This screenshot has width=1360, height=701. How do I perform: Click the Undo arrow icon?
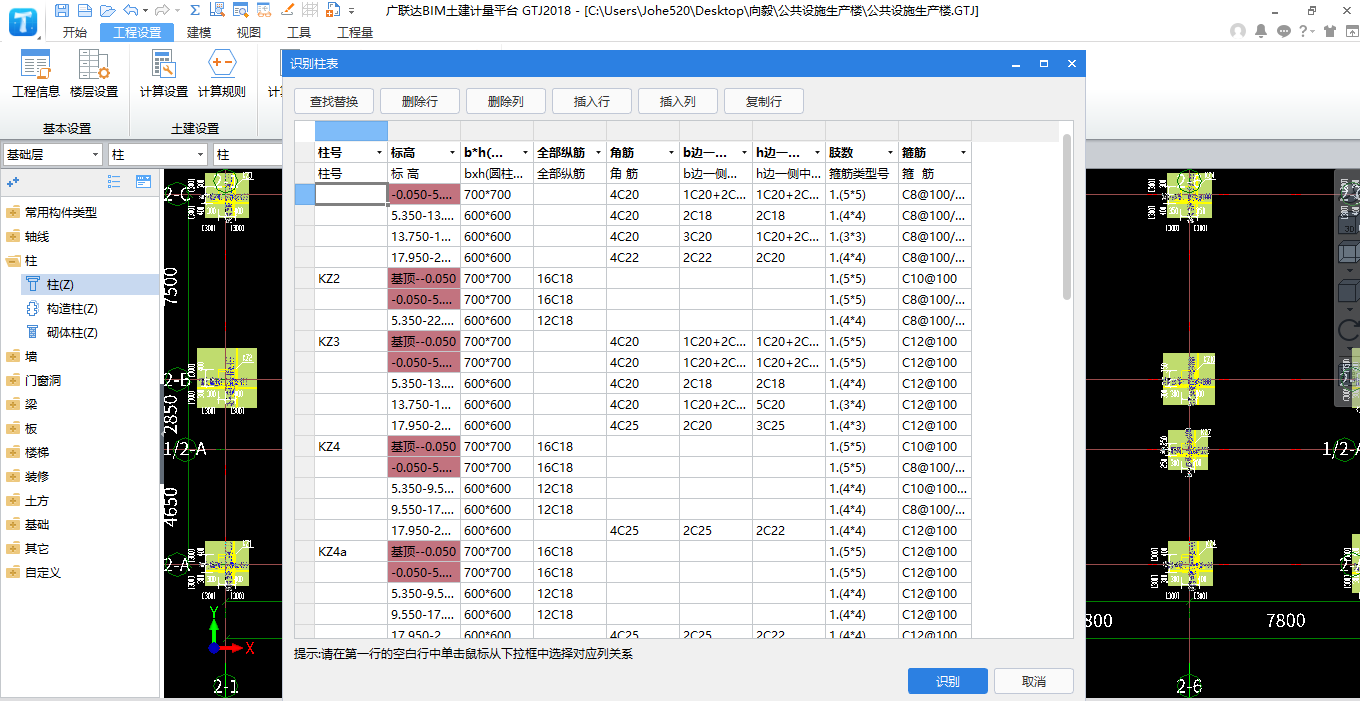(x=130, y=10)
